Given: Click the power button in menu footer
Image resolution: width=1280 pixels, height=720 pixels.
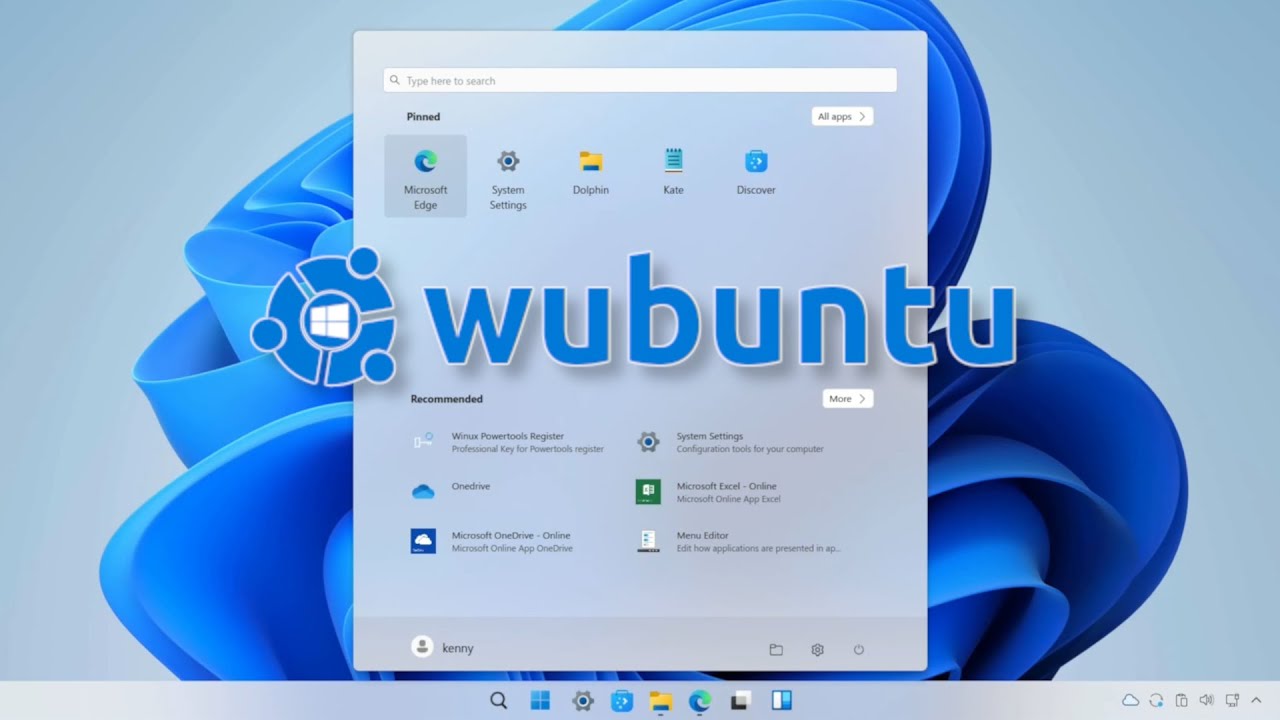Looking at the screenshot, I should (859, 650).
